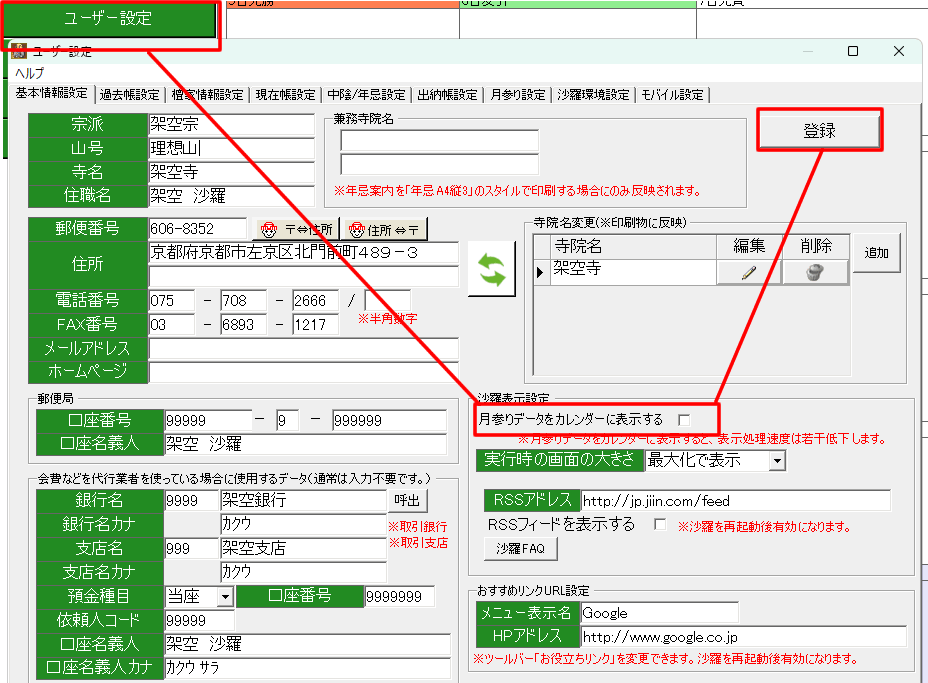Screen dimensions: 928x683
Task: Switch to the 出納帳設定 tab
Action: (x=447, y=95)
